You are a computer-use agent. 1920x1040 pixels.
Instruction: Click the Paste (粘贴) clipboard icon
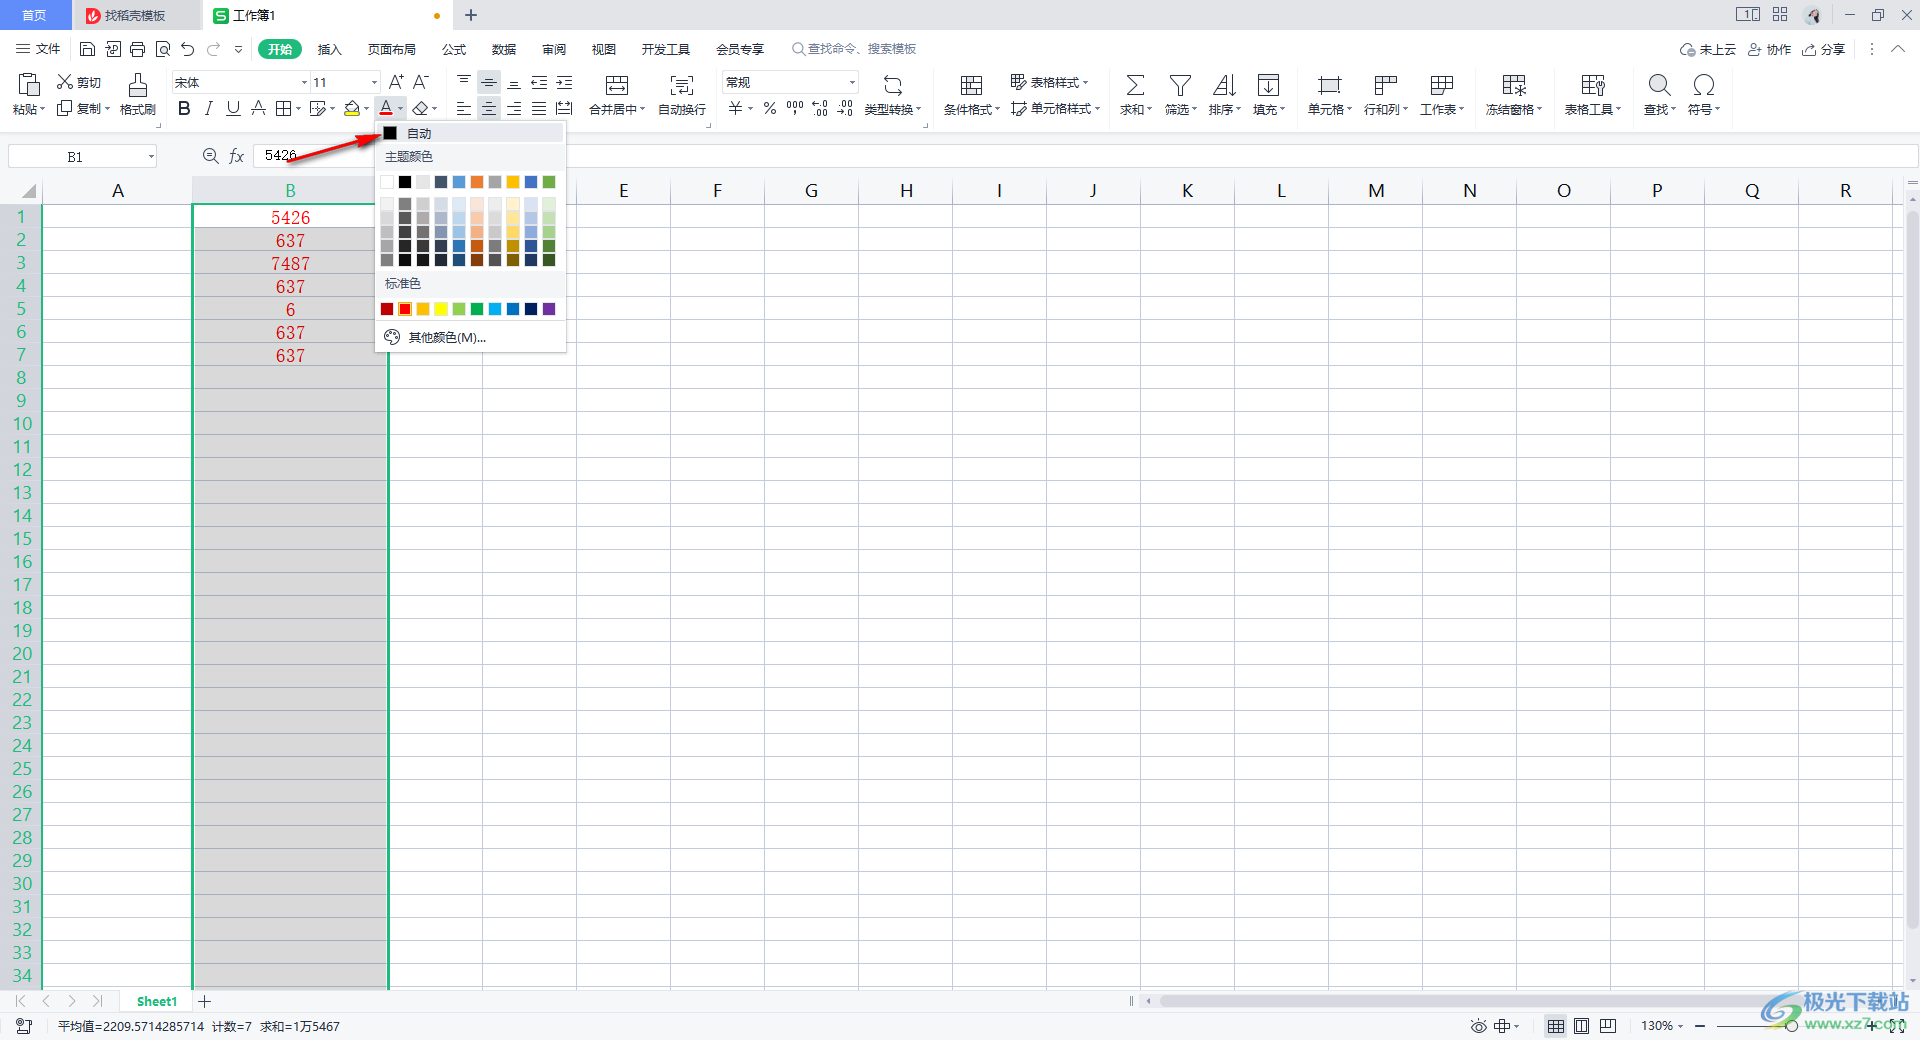pyautogui.click(x=28, y=85)
